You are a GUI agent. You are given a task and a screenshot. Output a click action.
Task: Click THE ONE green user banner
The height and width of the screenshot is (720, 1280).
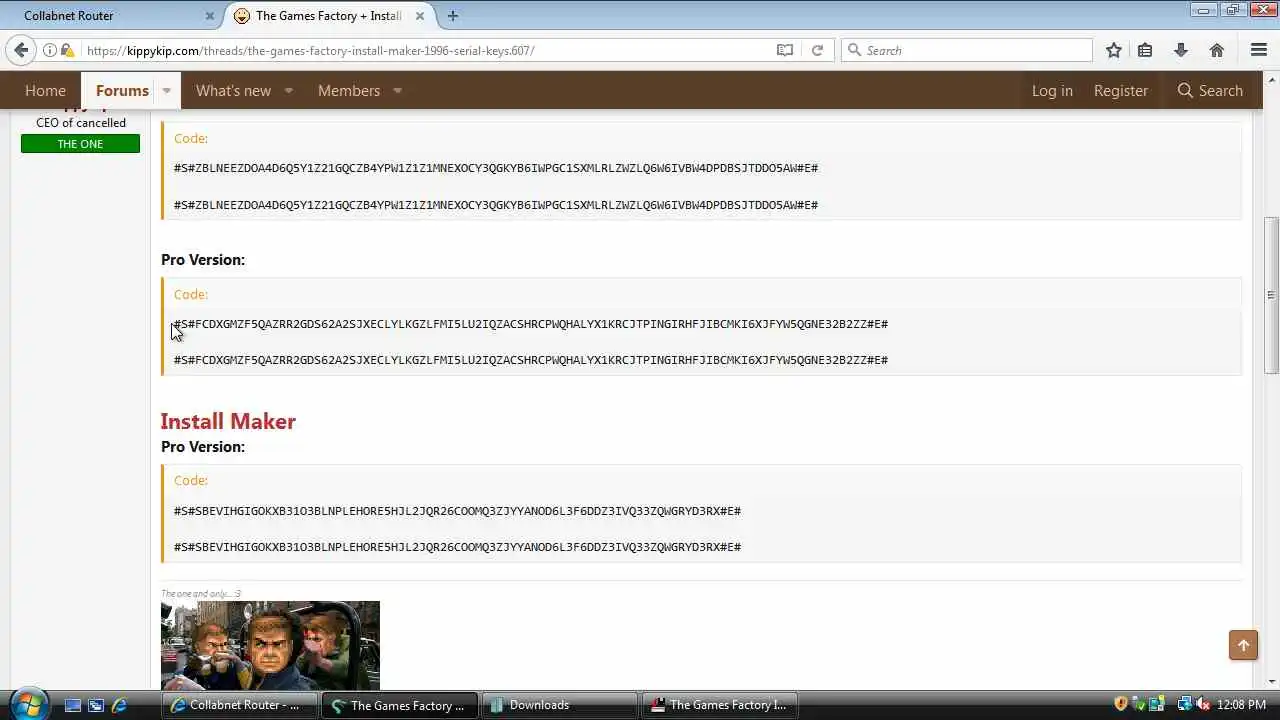80,144
